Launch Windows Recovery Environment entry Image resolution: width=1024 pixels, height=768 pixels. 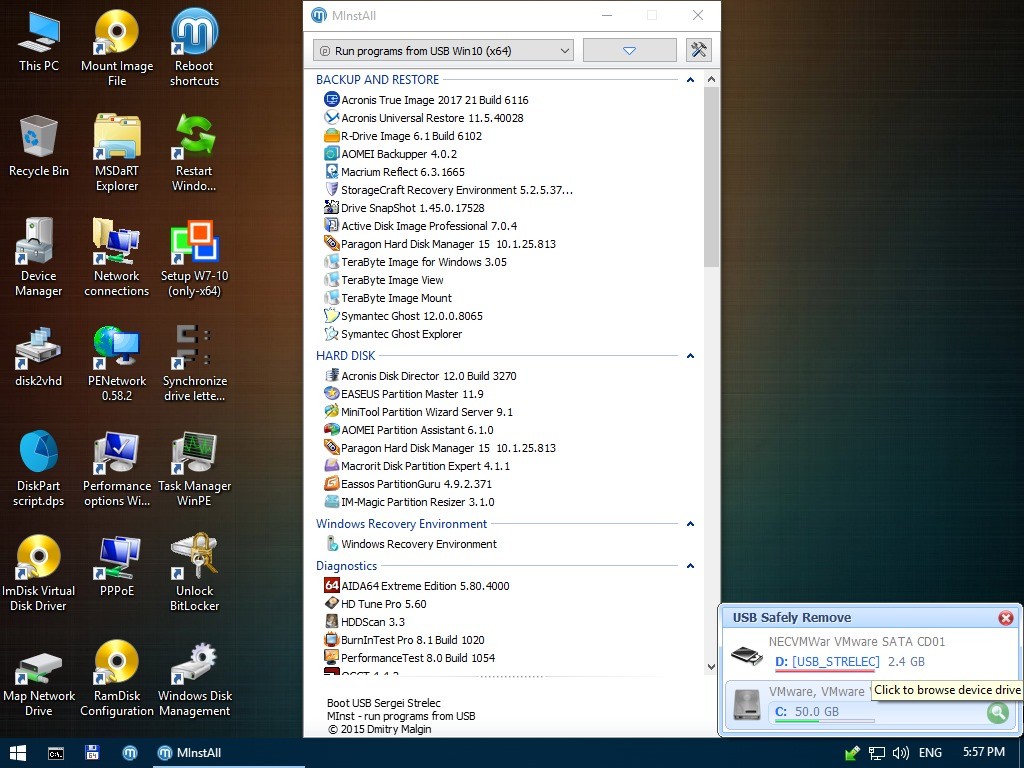pyautogui.click(x=422, y=543)
